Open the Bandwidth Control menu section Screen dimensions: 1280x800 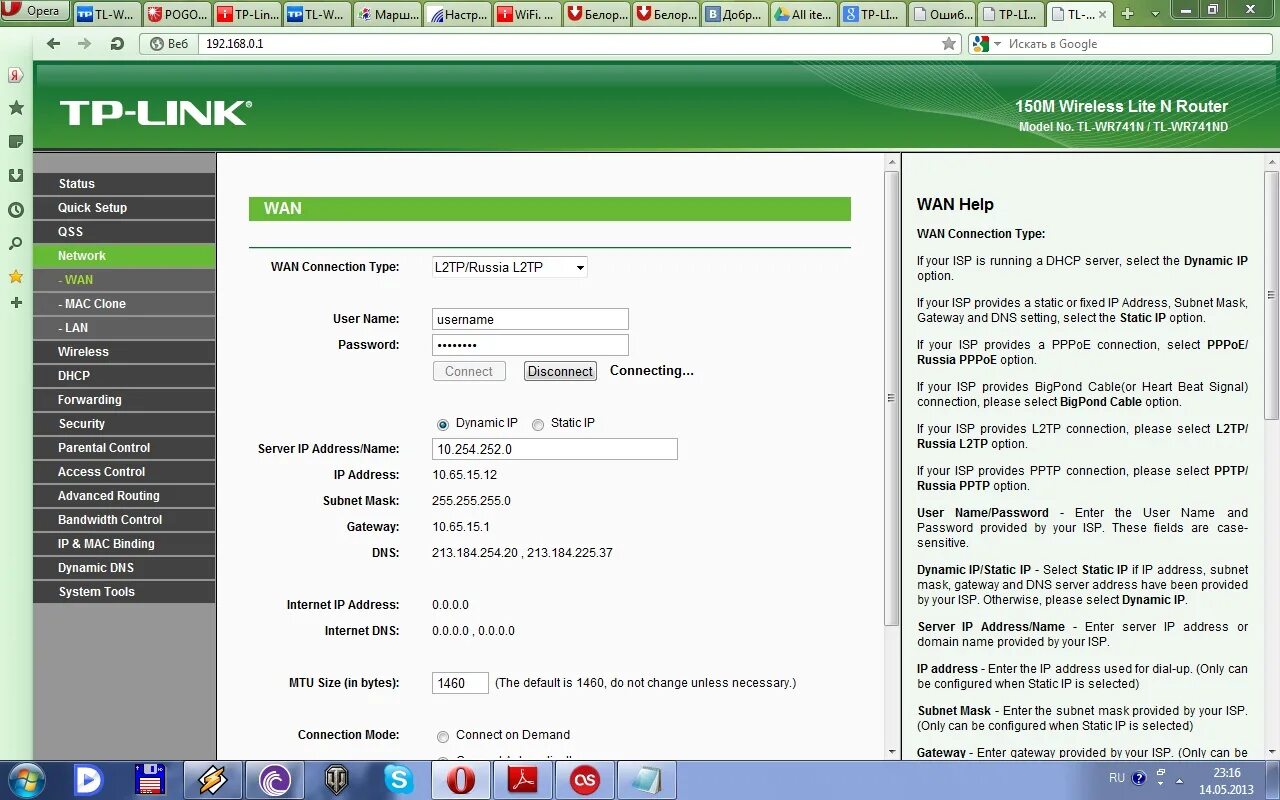tap(124, 520)
